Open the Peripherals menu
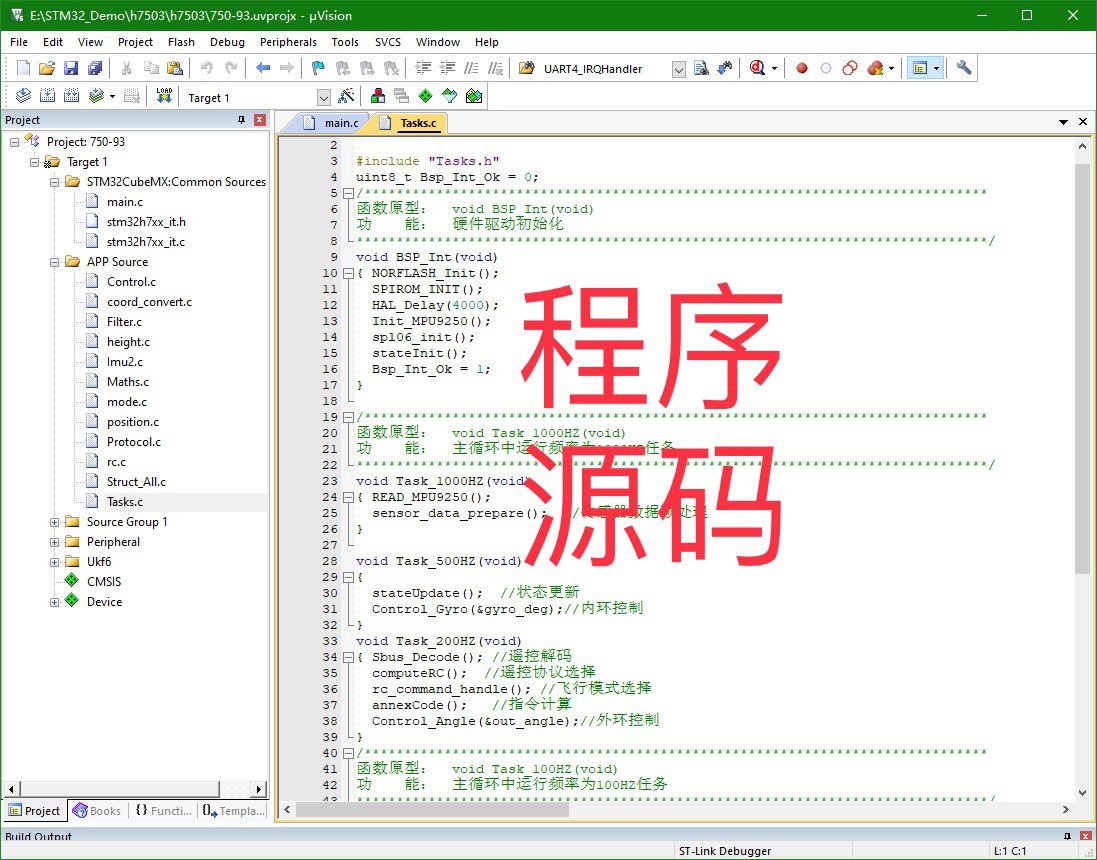 point(288,42)
